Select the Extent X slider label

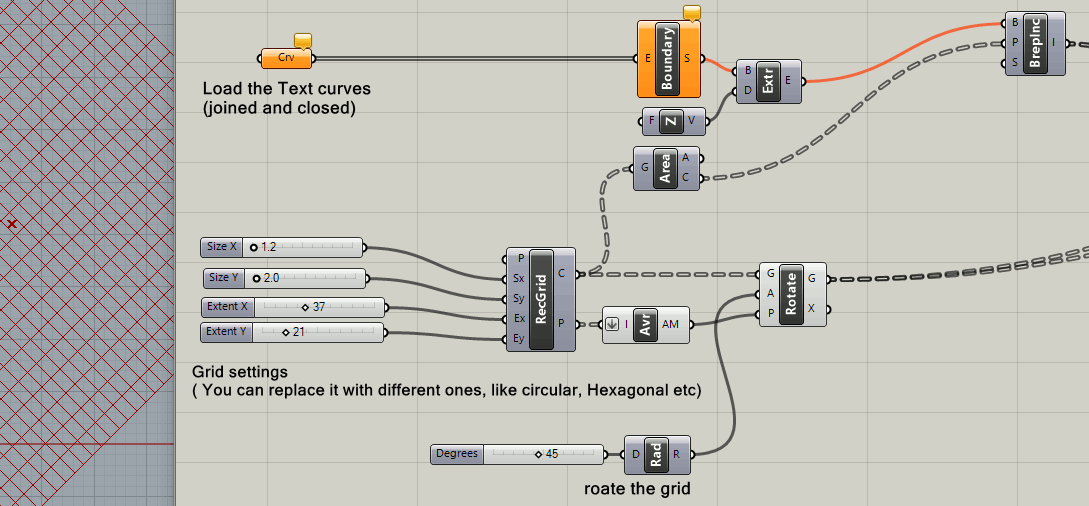pyautogui.click(x=227, y=307)
